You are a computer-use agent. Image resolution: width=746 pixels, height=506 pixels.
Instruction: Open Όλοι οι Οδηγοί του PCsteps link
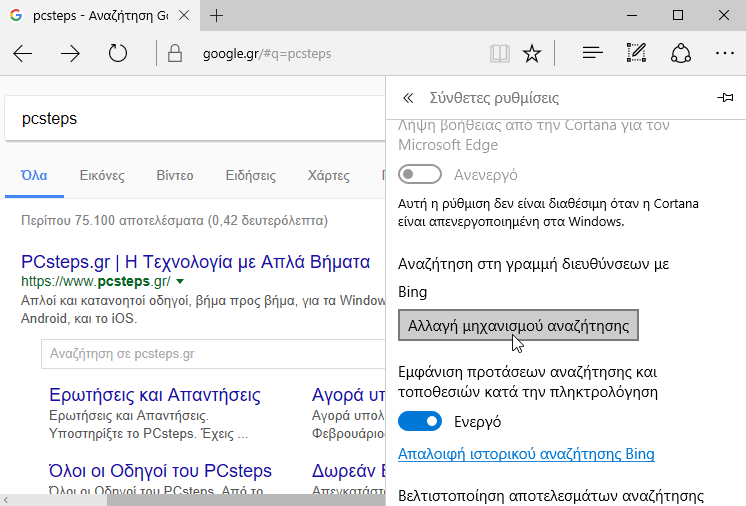tap(160, 471)
